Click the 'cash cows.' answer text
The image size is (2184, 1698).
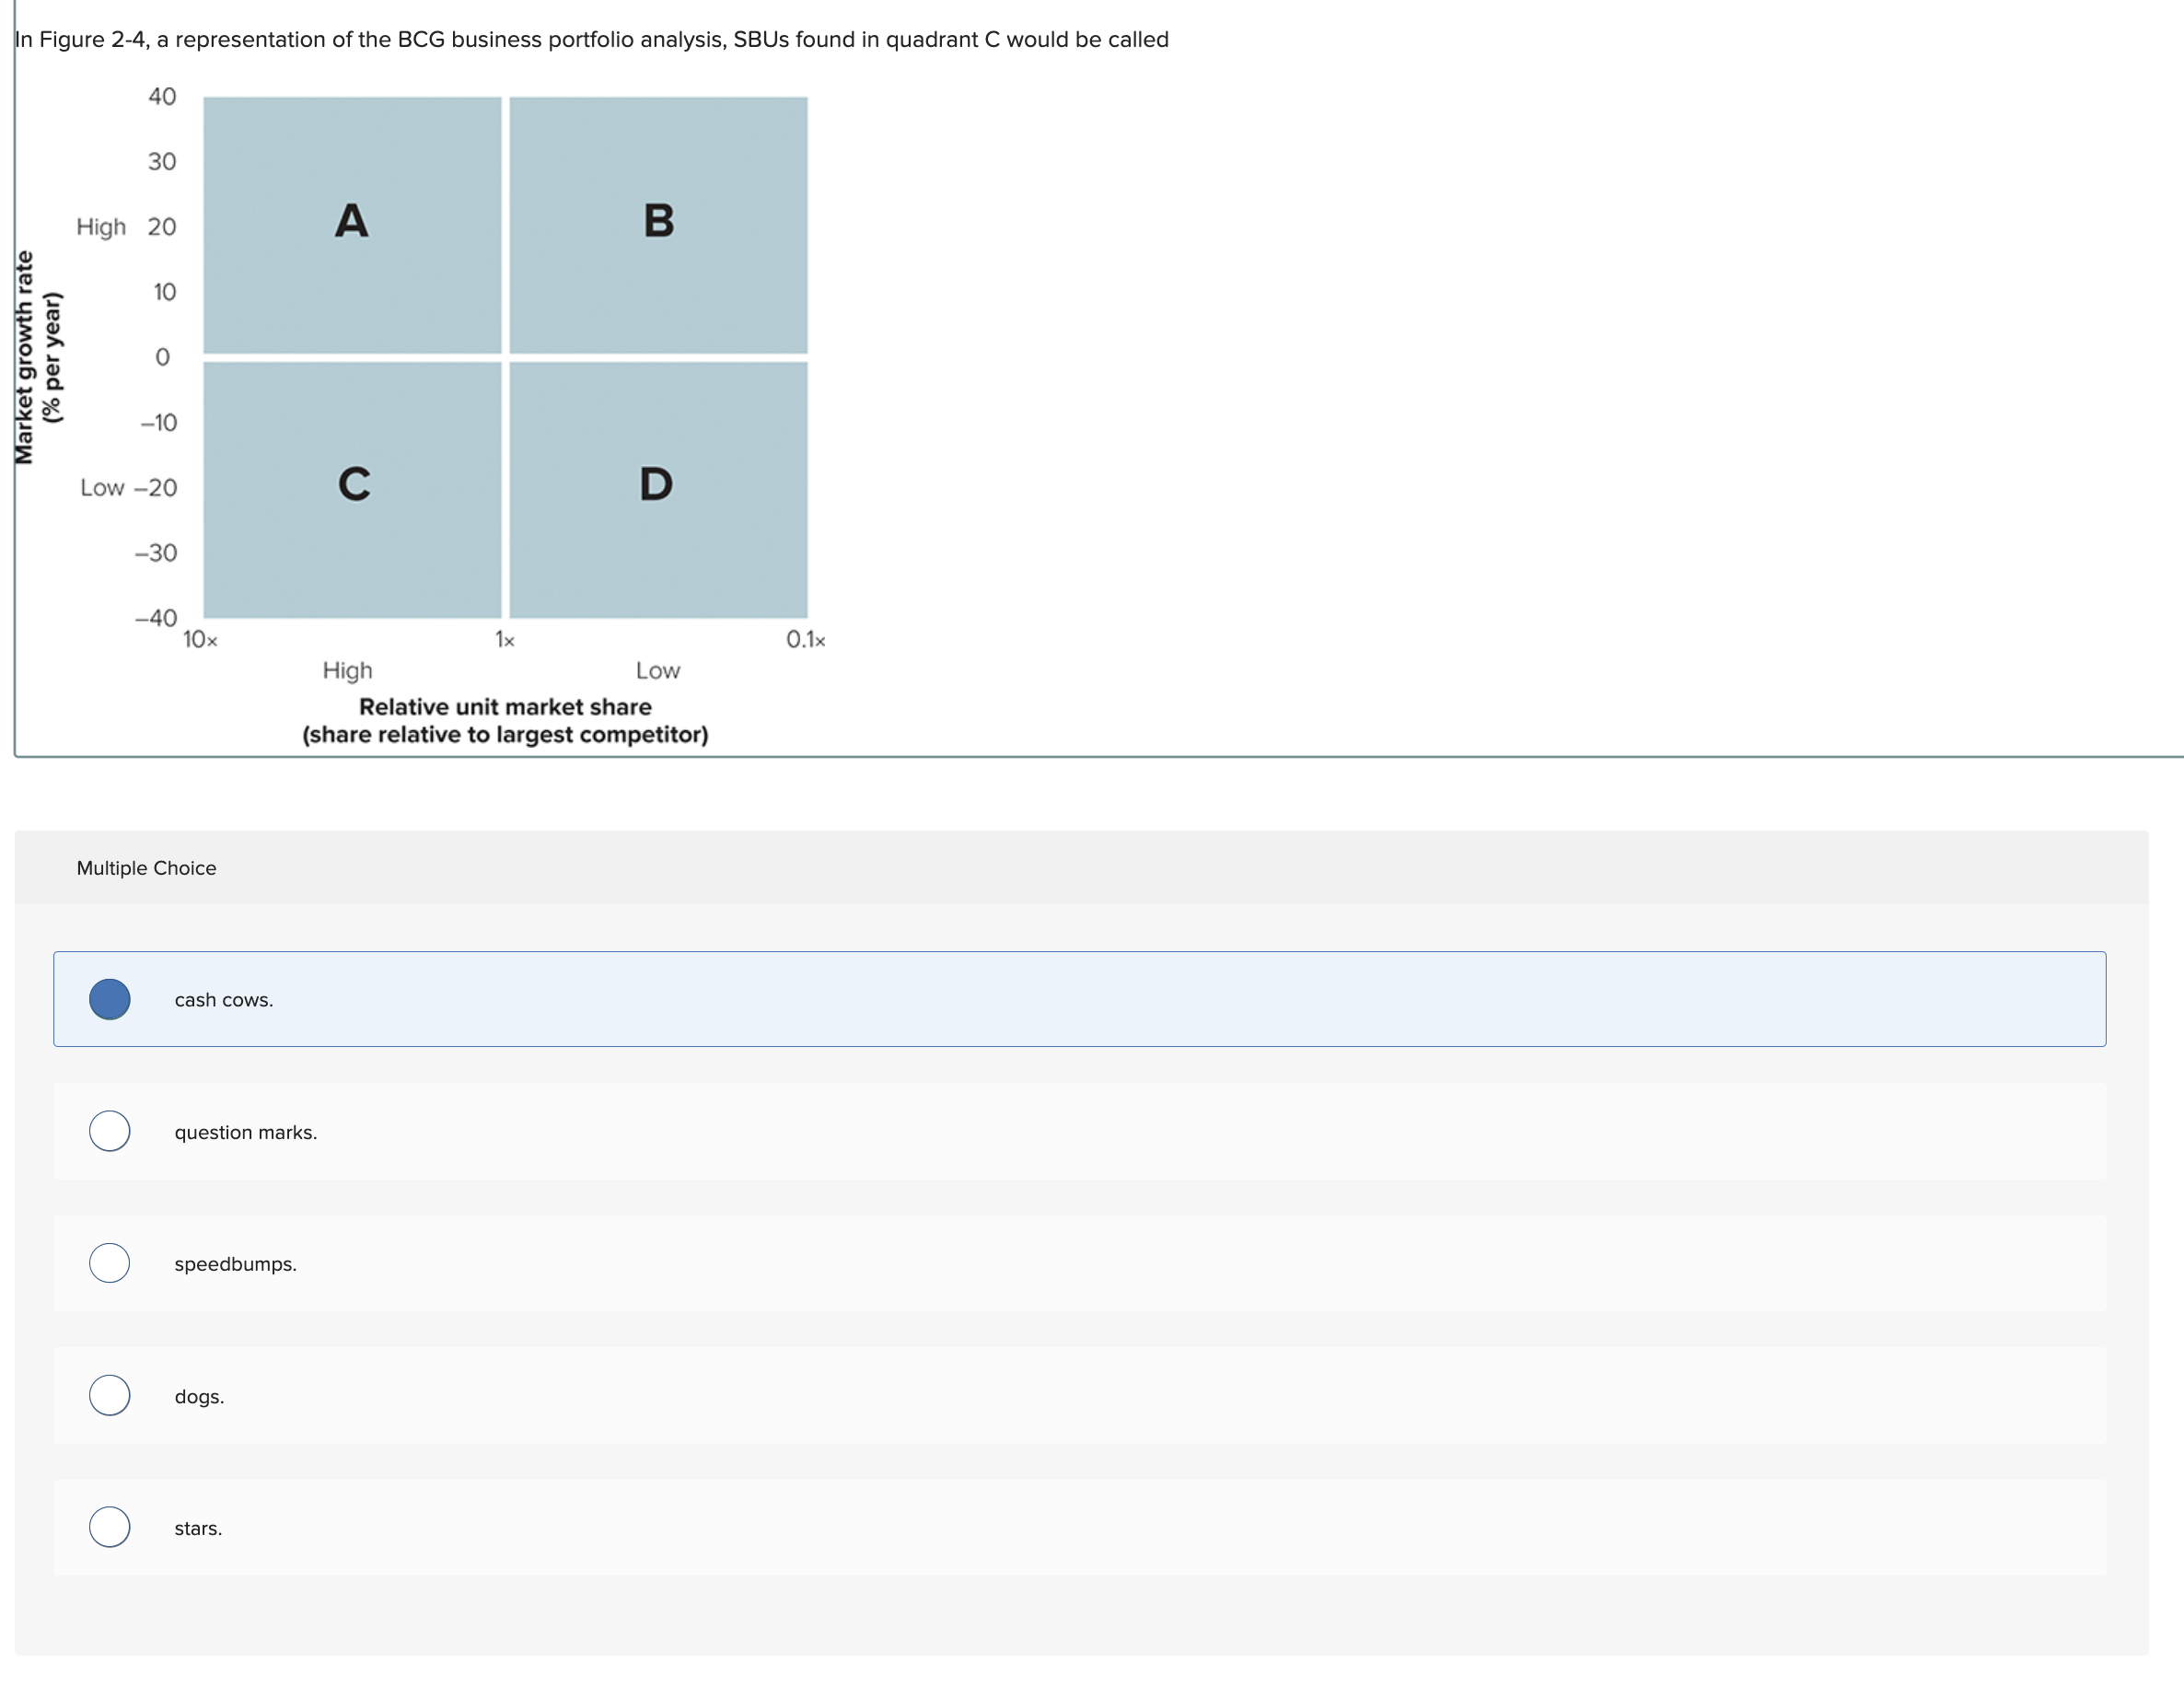223,1000
